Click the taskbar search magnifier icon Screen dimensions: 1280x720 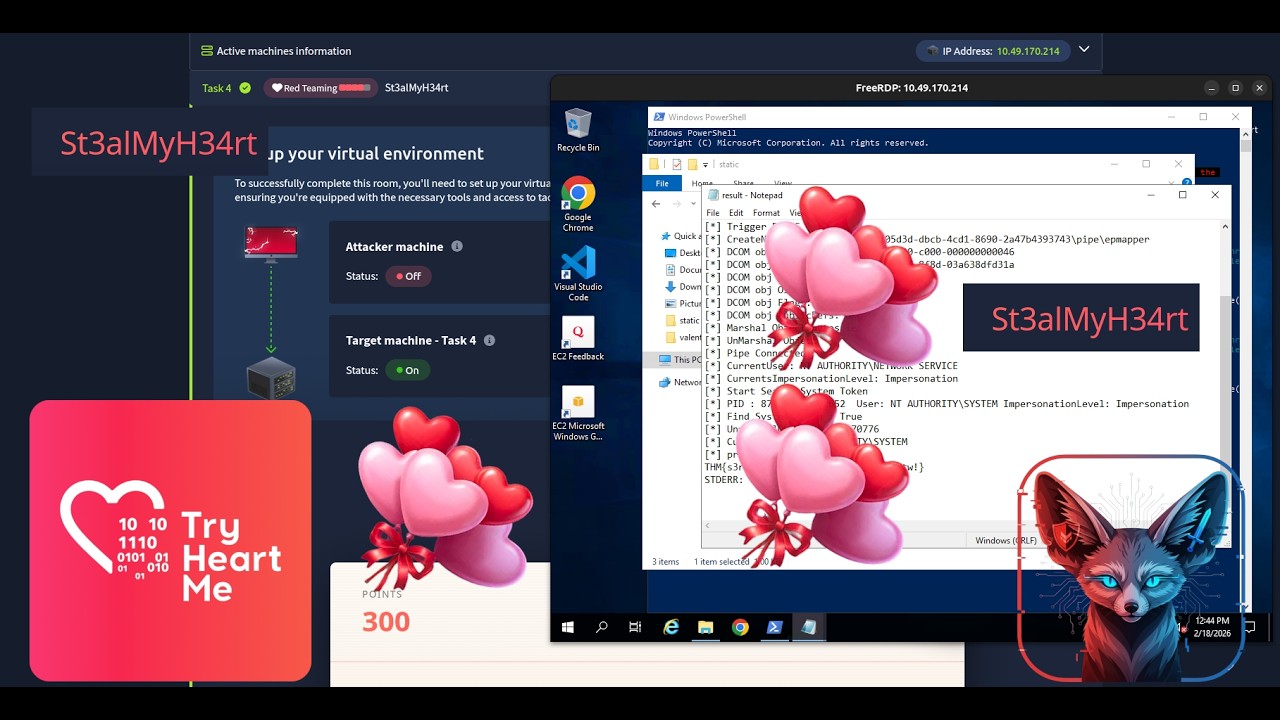pos(602,627)
